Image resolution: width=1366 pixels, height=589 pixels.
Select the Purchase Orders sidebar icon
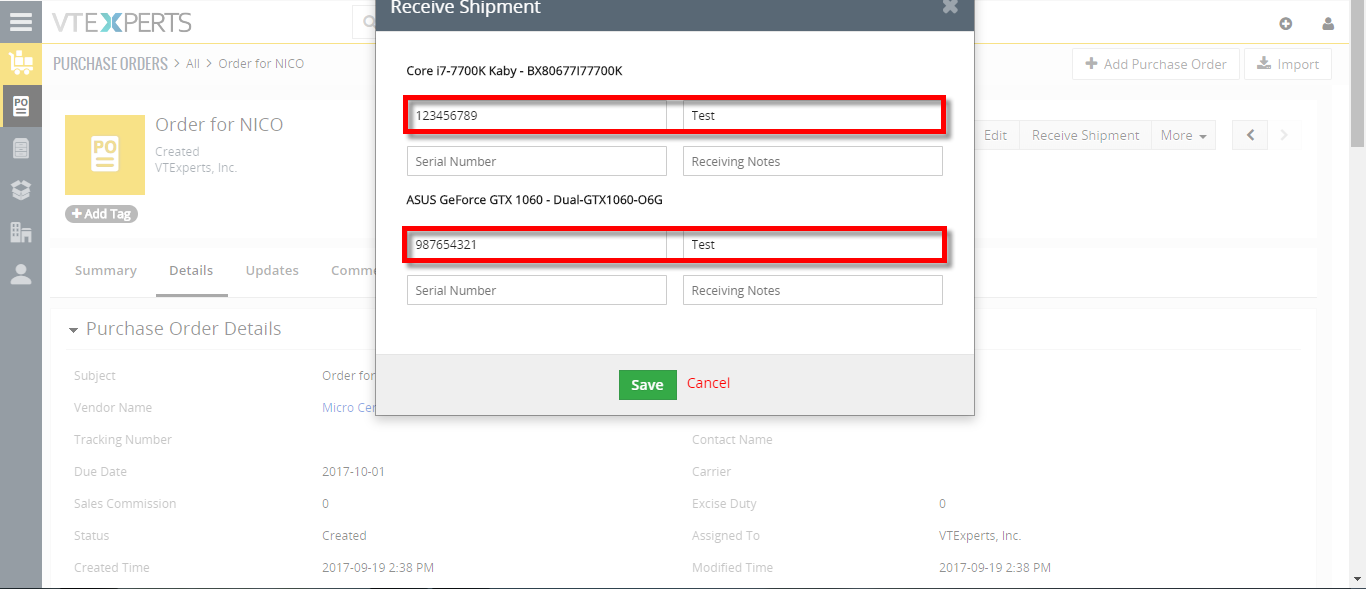tap(21, 105)
